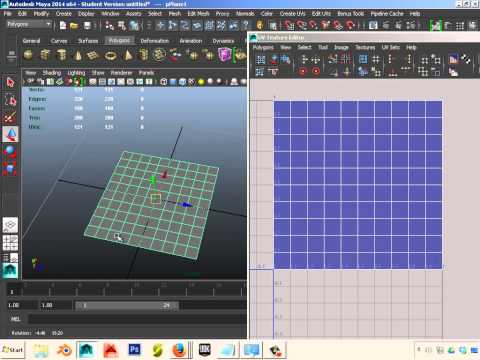The height and width of the screenshot is (360, 480).
Task: Click the new scene icon
Action: tap(63, 25)
